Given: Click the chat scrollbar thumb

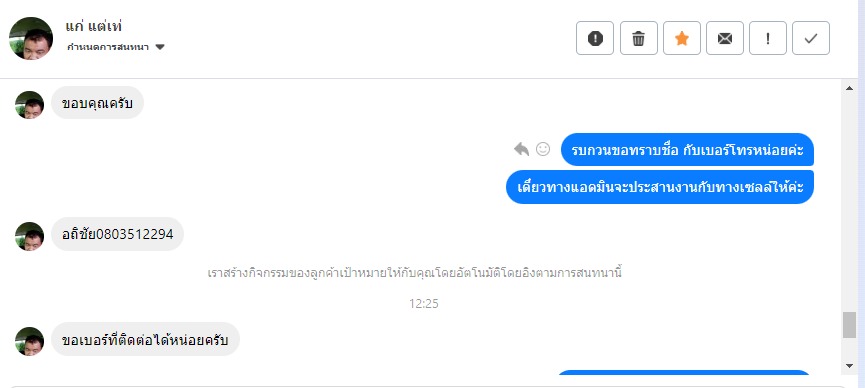Looking at the screenshot, I should click(x=849, y=325).
